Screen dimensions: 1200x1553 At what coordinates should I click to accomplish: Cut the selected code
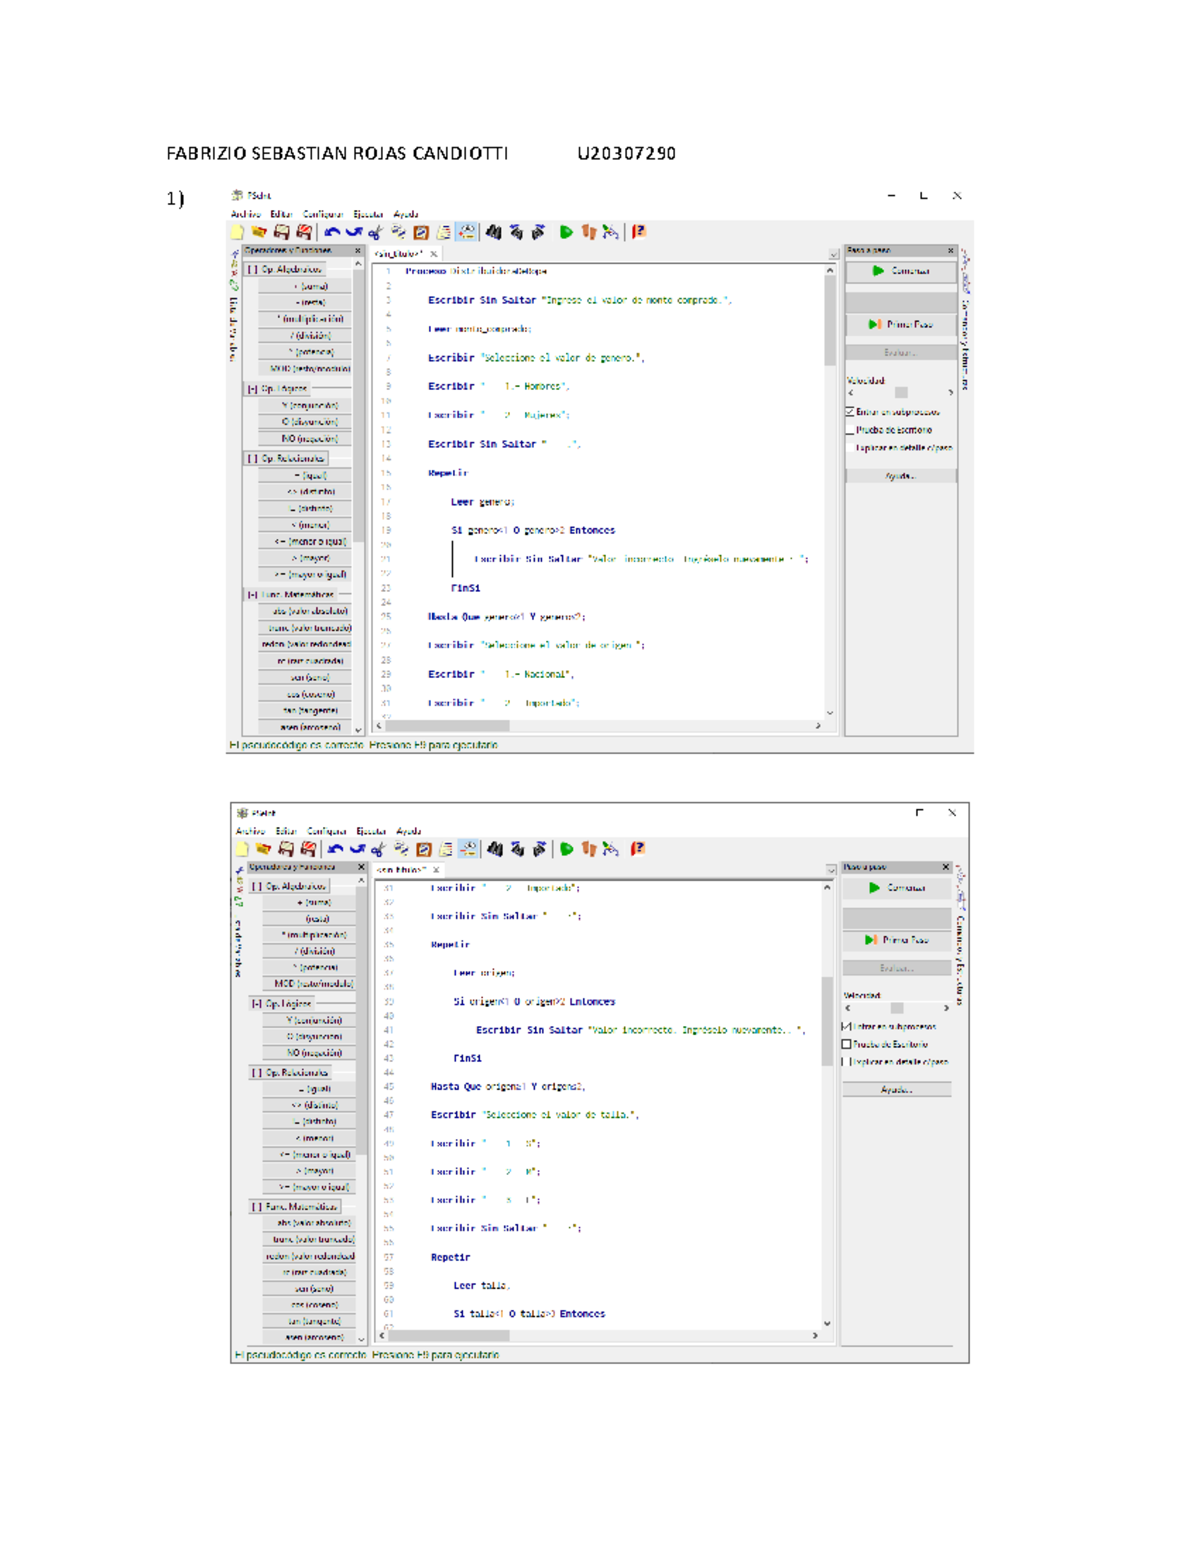coord(376,232)
